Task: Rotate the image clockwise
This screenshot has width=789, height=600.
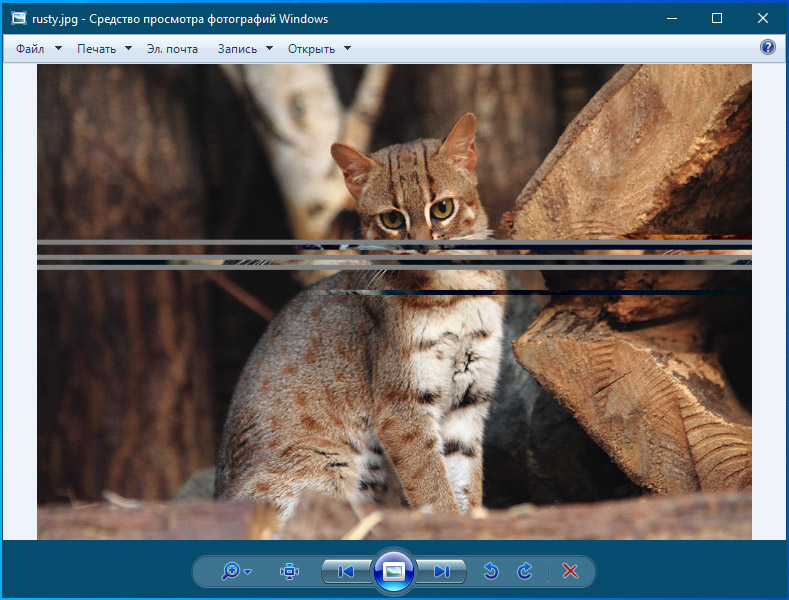Action: [x=524, y=571]
